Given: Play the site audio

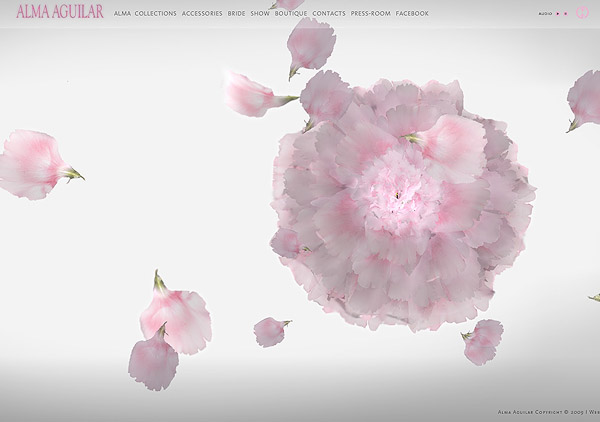Looking at the screenshot, I should click(x=558, y=13).
